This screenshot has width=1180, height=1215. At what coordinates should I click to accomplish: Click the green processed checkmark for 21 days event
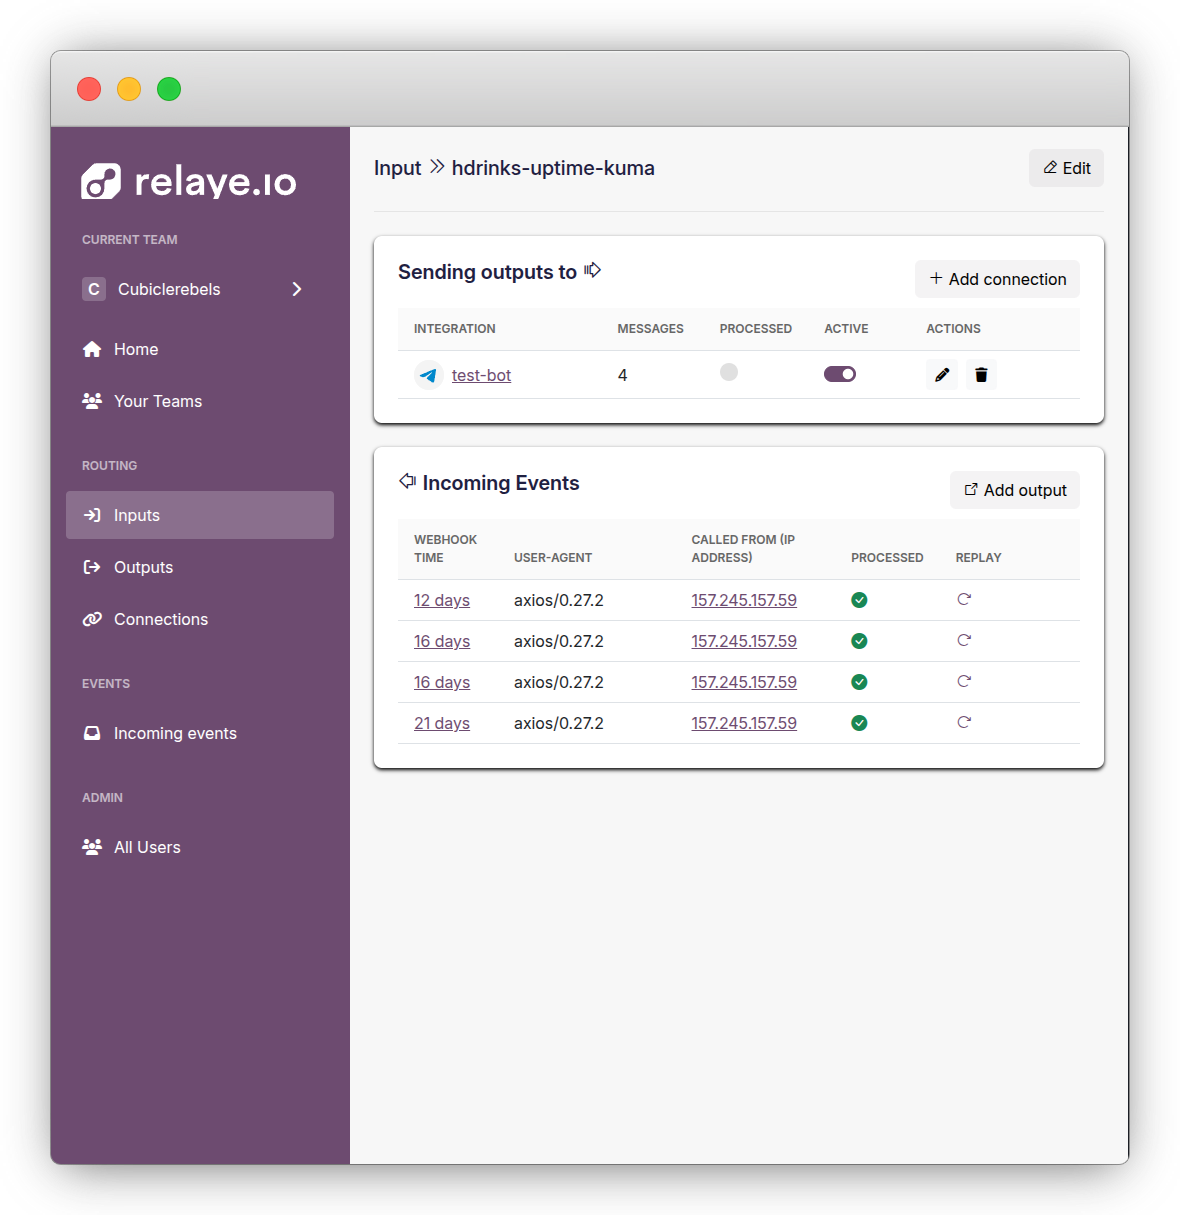(x=859, y=722)
